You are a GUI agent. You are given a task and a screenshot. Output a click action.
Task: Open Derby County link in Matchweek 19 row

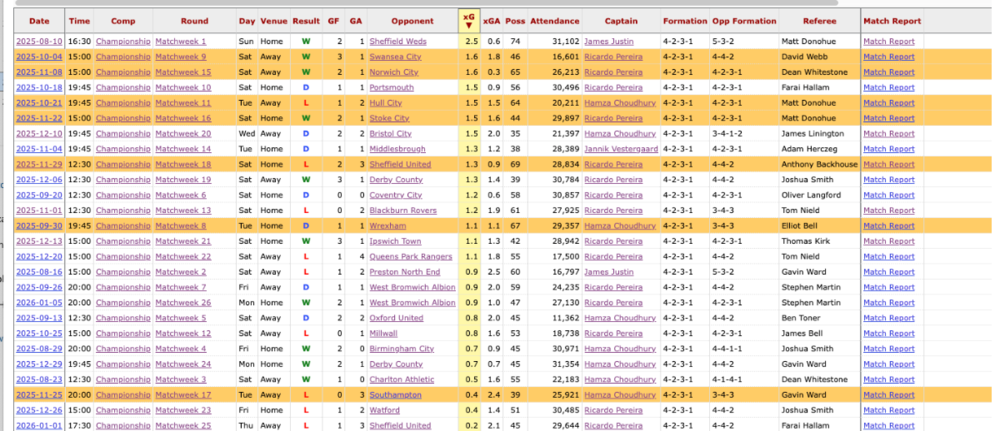(x=396, y=180)
